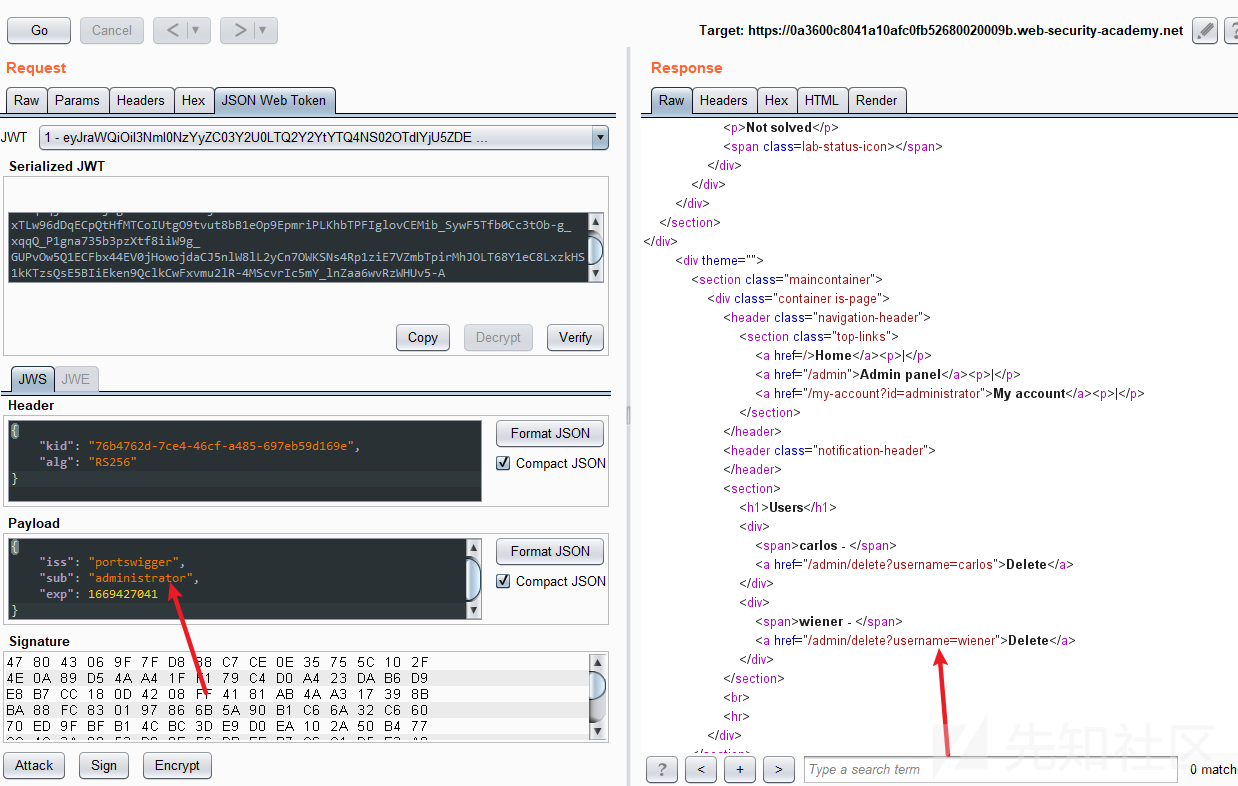
Task: Click Format JSON beside the Header
Action: [x=550, y=433]
